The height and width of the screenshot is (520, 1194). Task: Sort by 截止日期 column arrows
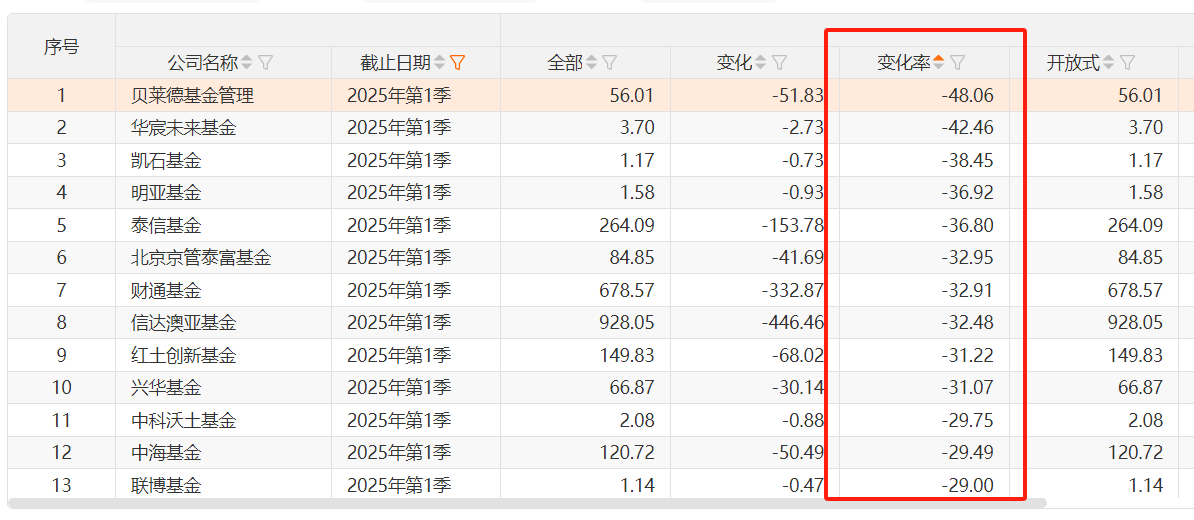click(x=439, y=63)
